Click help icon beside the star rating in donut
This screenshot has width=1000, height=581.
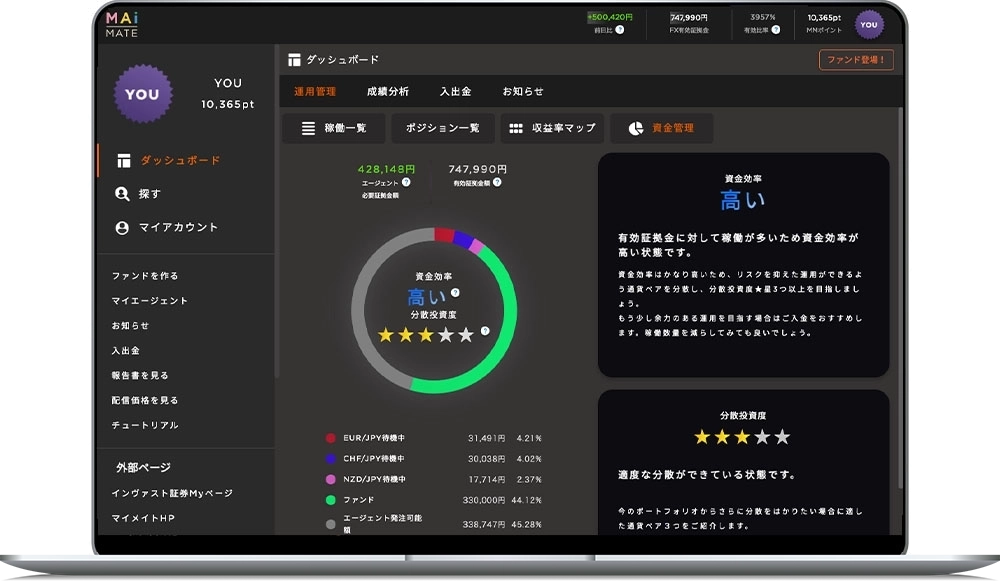coord(485,331)
